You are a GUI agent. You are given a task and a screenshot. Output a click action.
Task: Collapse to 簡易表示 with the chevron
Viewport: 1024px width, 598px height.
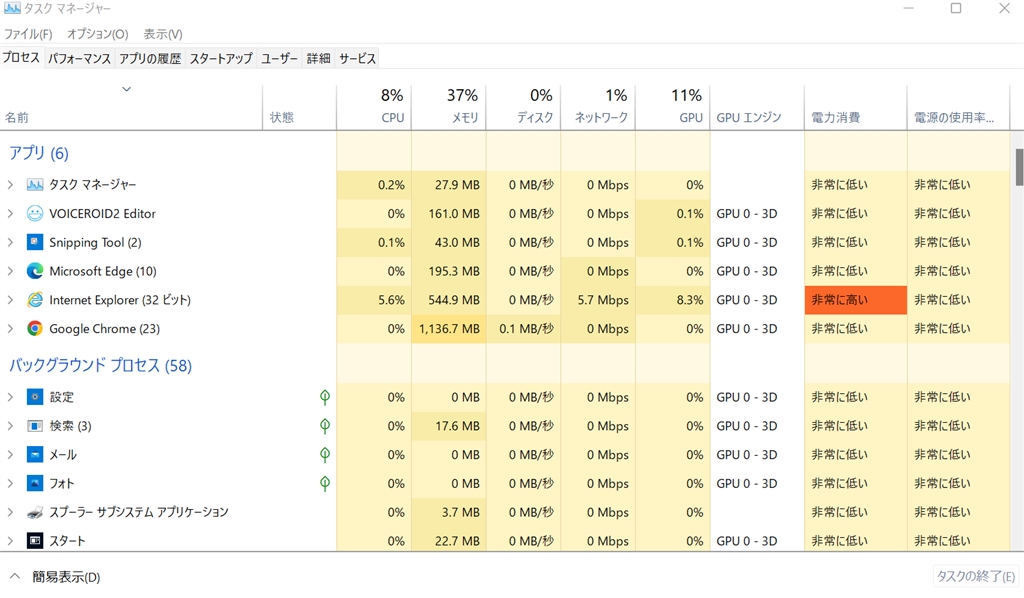click(x=15, y=577)
